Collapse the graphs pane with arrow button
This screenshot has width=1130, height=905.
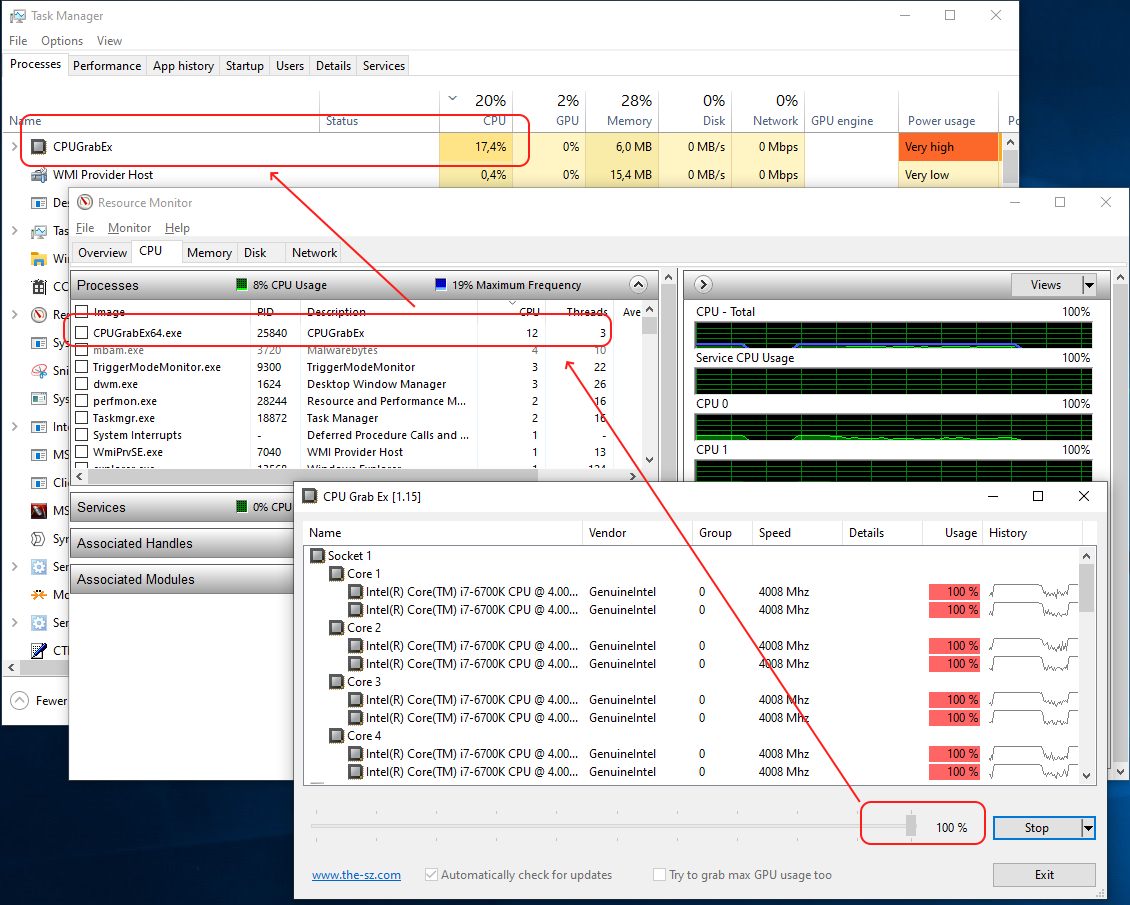tap(703, 285)
